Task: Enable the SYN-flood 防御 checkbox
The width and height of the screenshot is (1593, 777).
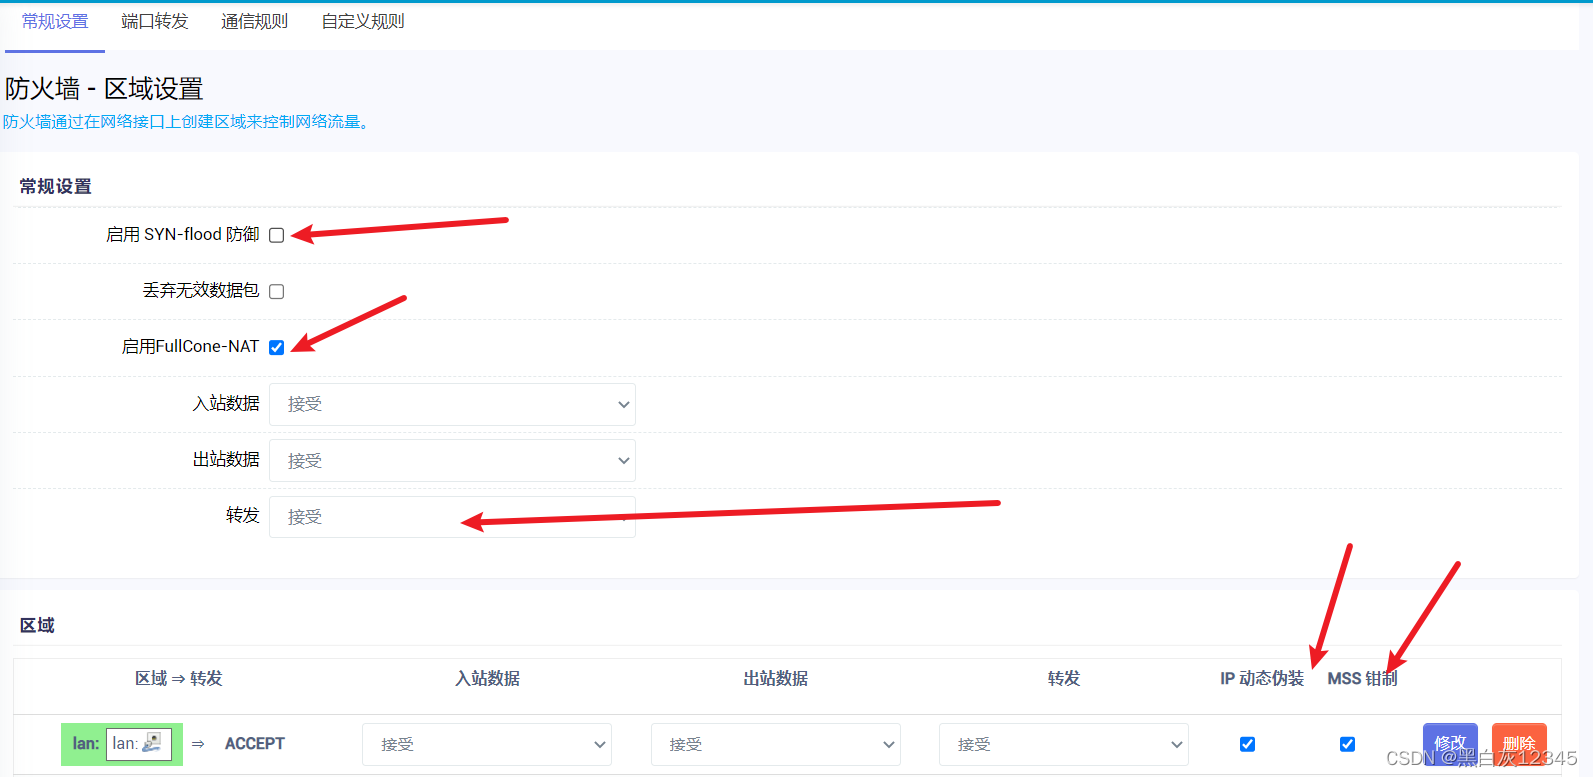Action: point(277,235)
